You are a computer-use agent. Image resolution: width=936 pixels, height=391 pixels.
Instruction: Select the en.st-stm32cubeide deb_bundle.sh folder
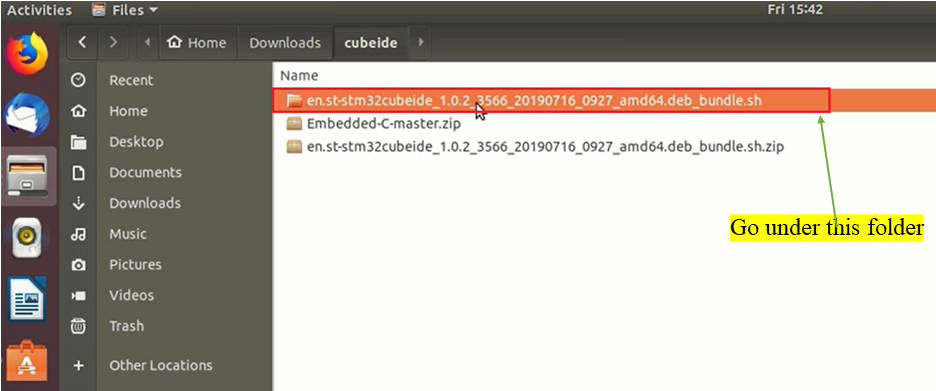(604, 100)
